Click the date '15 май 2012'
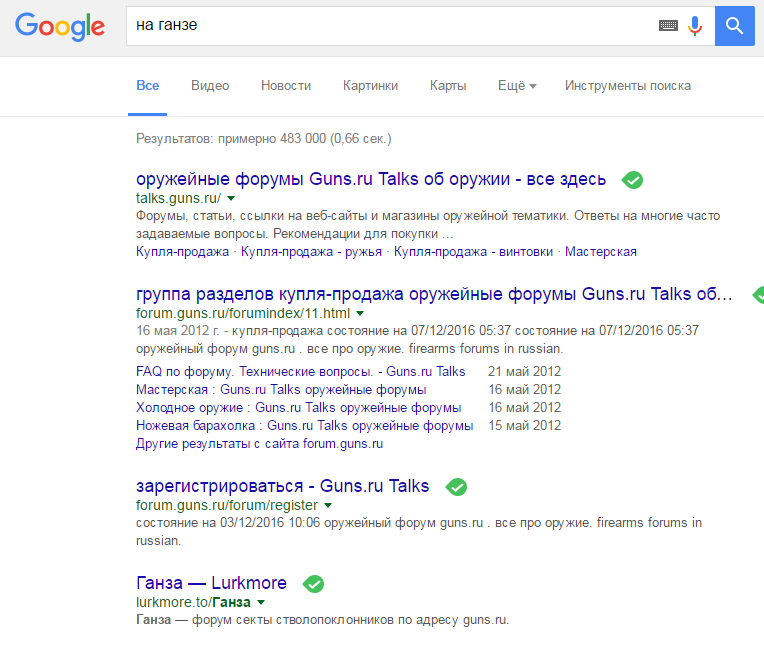764x646 pixels. coord(525,426)
